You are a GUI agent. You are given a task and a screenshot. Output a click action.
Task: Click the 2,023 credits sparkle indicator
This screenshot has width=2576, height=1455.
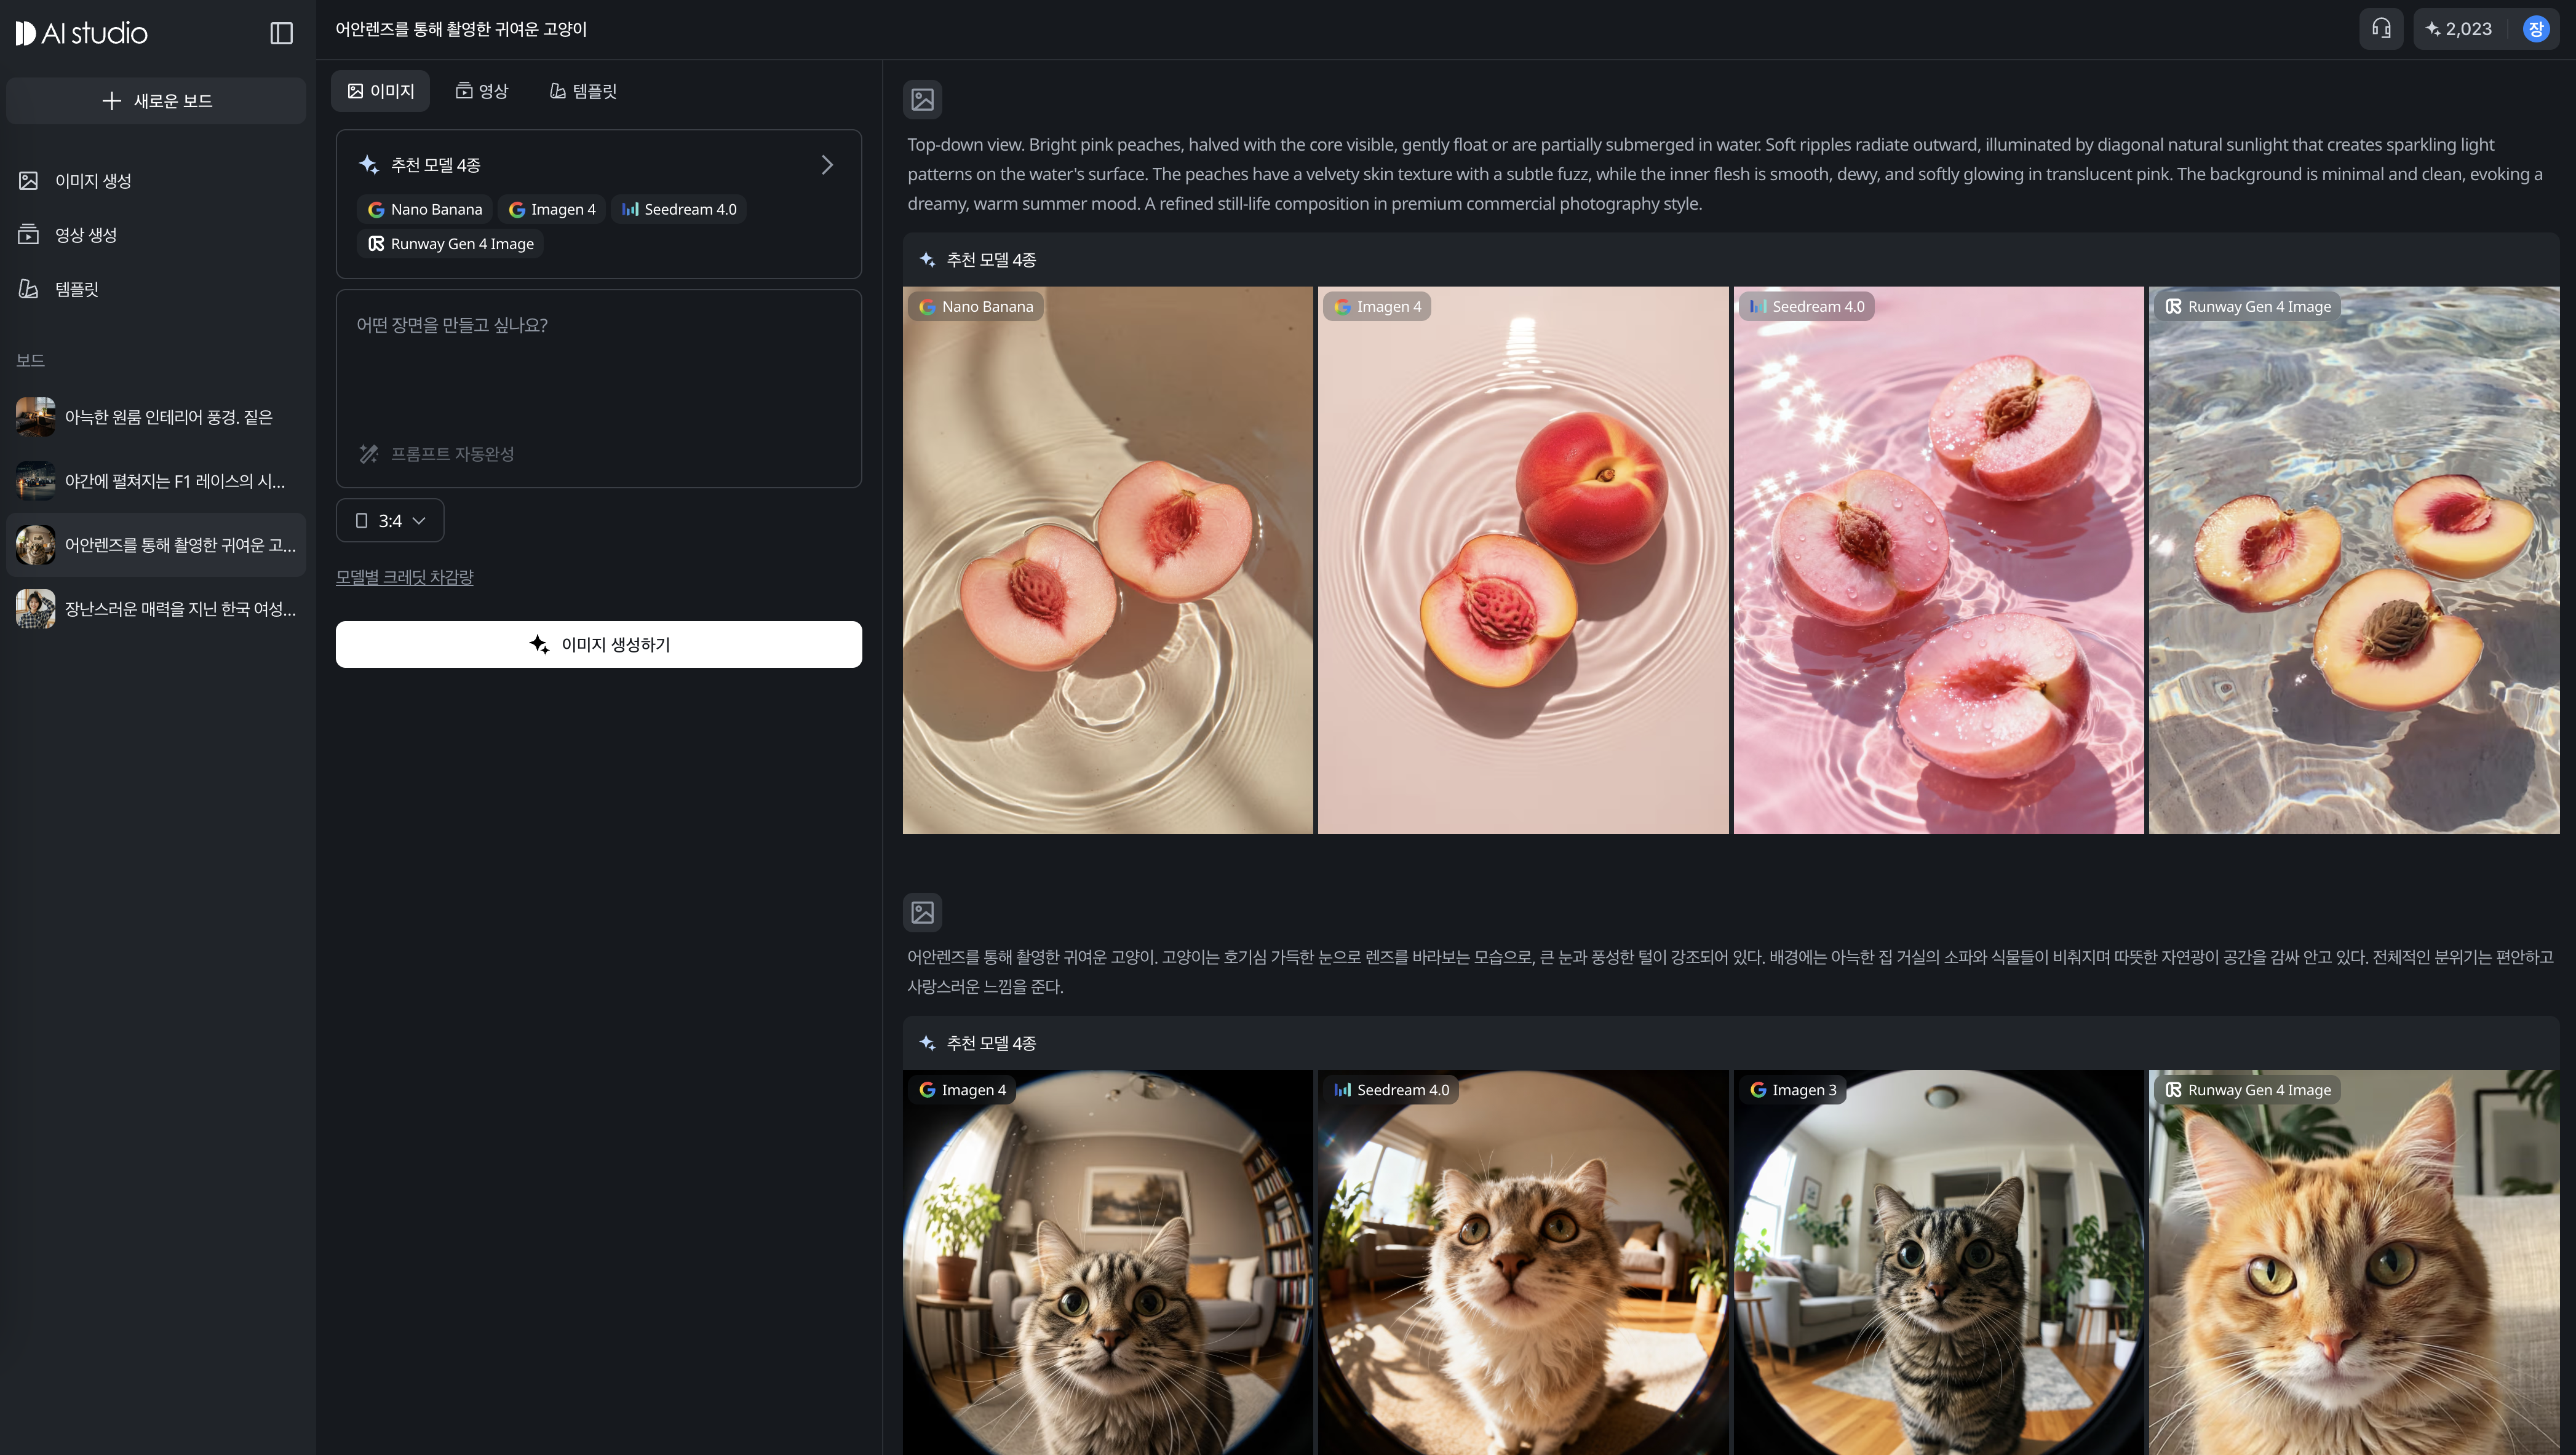[2459, 29]
